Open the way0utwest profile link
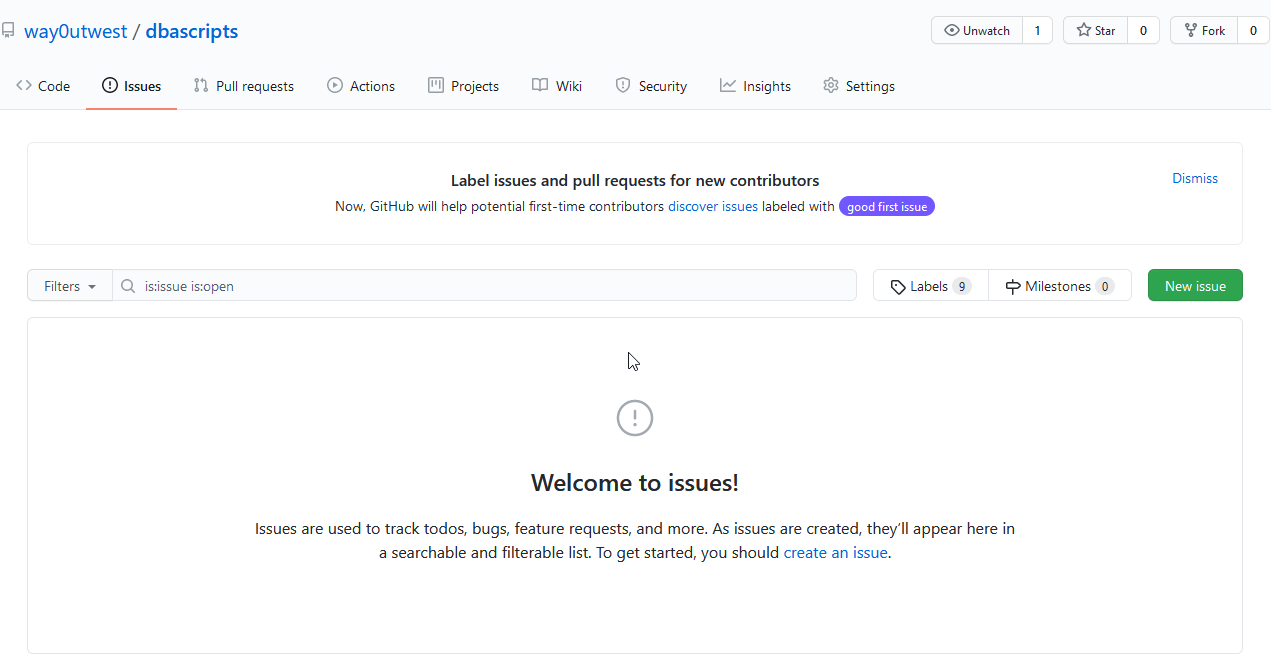Screen dimensions: 1271x667 click(76, 31)
